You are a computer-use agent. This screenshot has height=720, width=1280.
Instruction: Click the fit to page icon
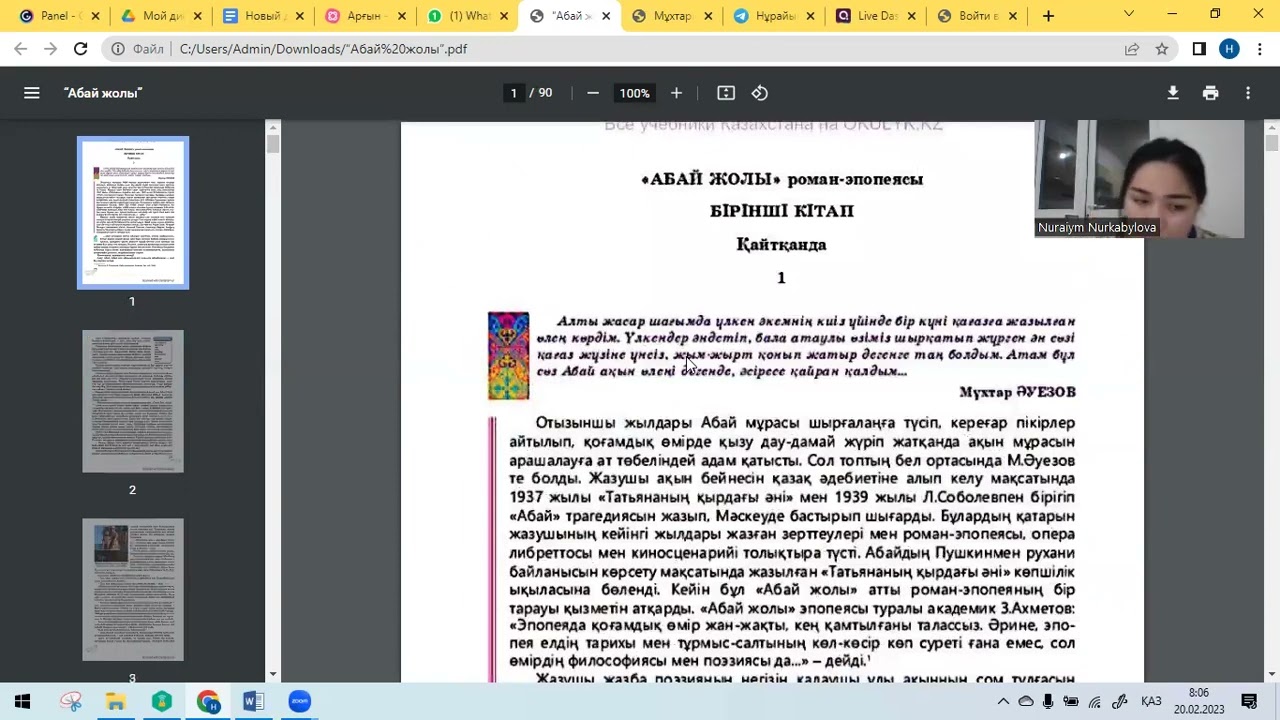726,93
